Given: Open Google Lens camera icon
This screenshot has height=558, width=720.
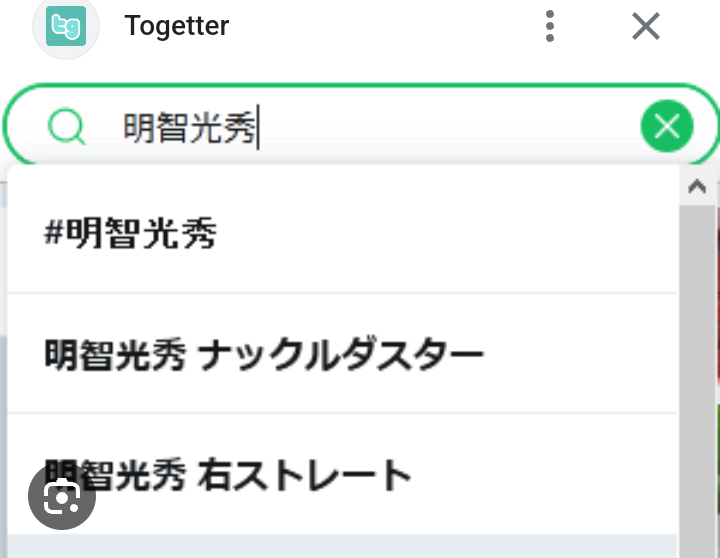Looking at the screenshot, I should coord(62,496).
